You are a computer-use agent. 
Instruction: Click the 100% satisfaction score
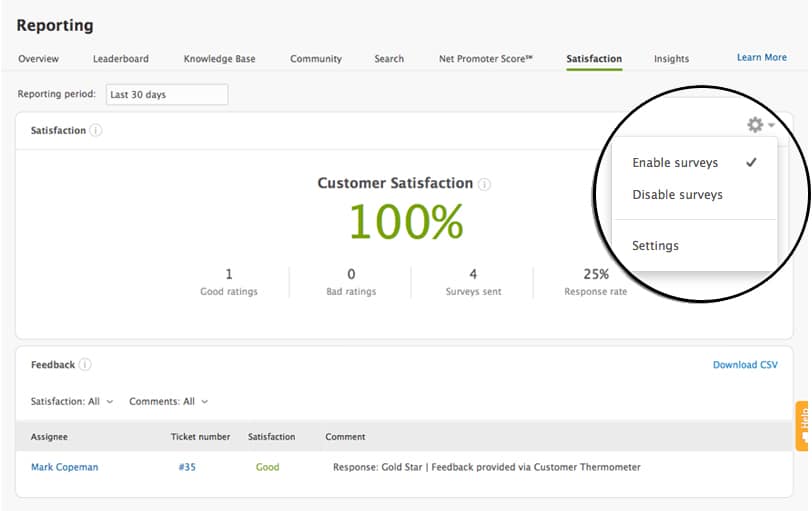coord(407,222)
